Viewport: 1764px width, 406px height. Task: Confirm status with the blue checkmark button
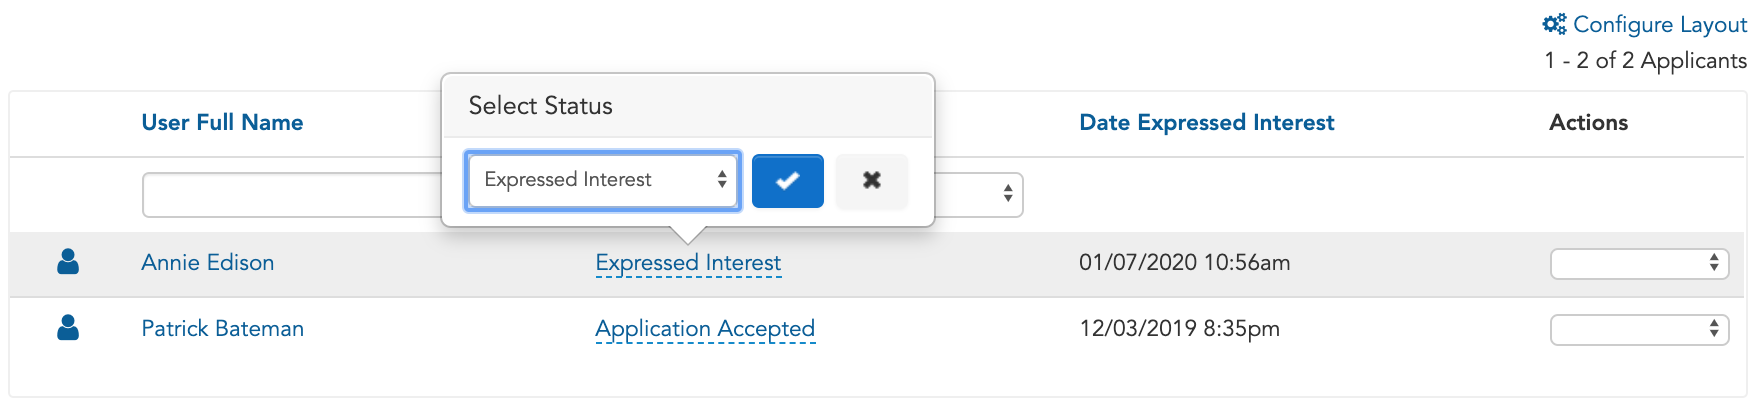788,181
